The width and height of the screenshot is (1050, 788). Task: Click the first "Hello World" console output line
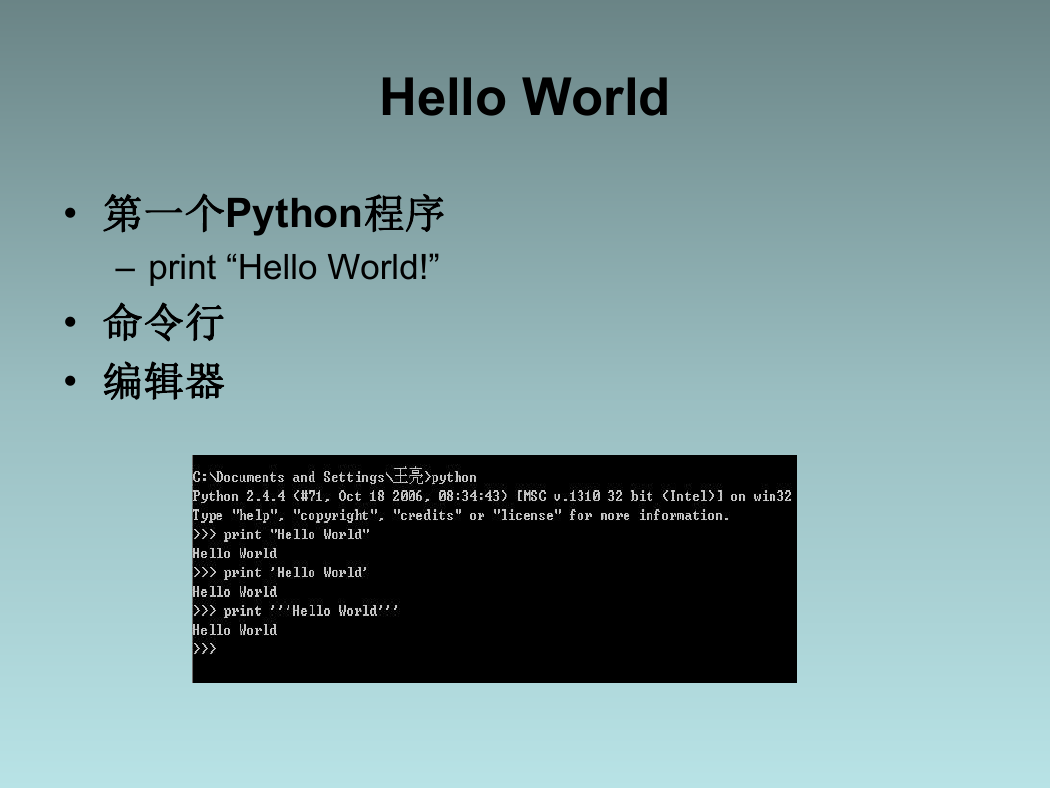click(234, 554)
